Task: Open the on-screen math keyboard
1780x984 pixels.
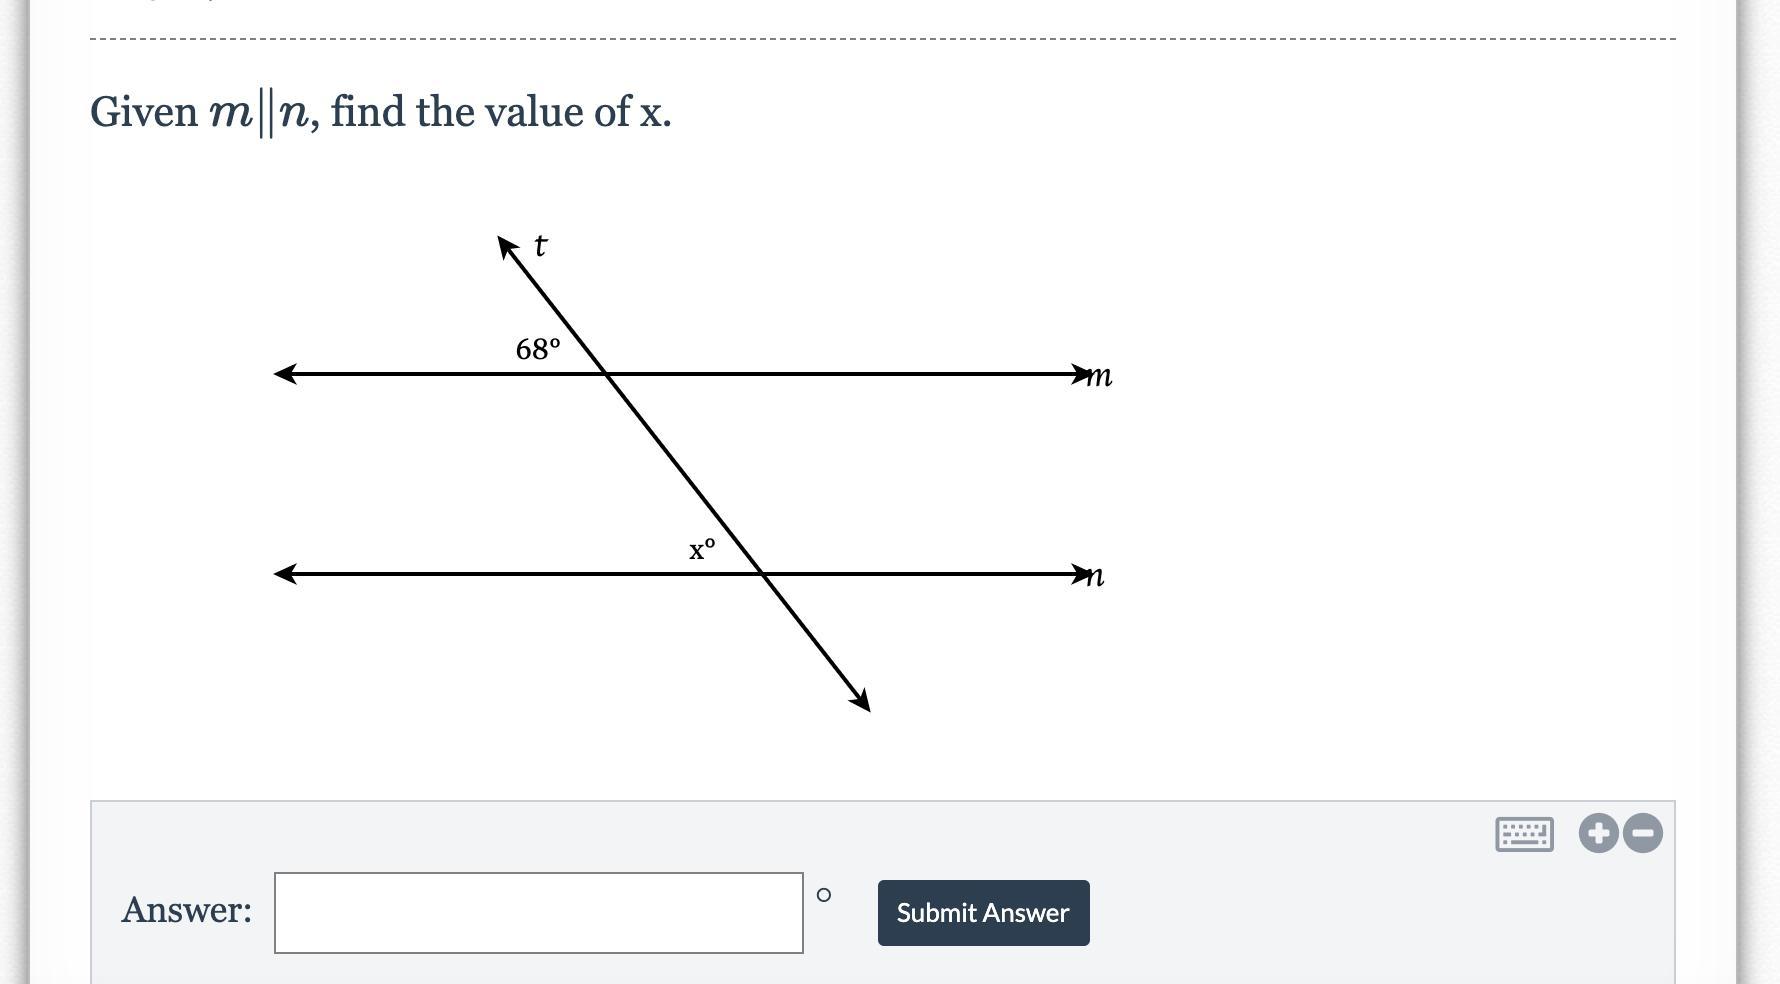Action: pos(1524,834)
